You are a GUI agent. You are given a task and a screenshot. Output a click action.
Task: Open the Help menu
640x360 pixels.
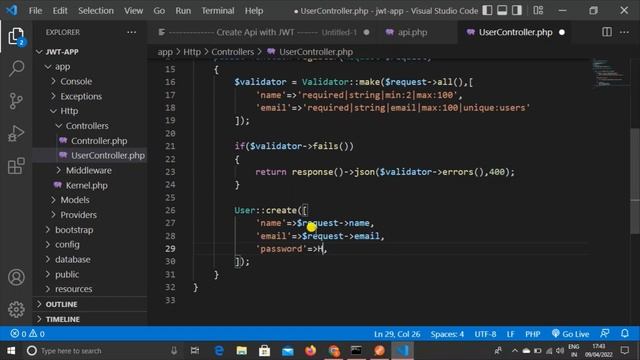tap(254, 11)
